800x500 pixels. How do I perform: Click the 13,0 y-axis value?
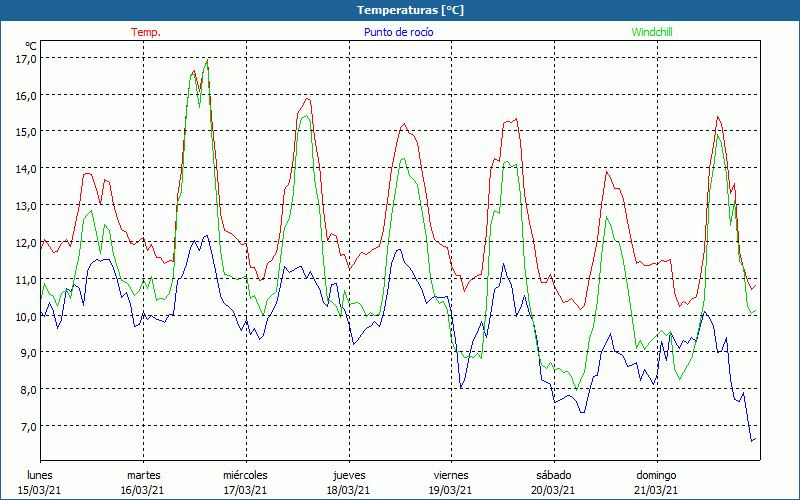27,205
